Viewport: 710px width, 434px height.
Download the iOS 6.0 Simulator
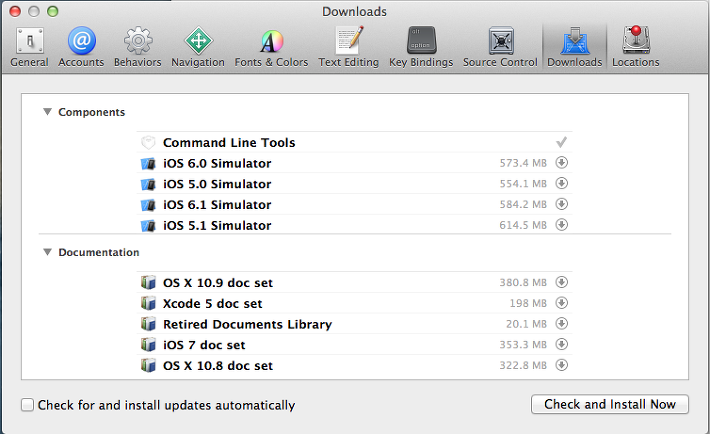click(x=561, y=162)
